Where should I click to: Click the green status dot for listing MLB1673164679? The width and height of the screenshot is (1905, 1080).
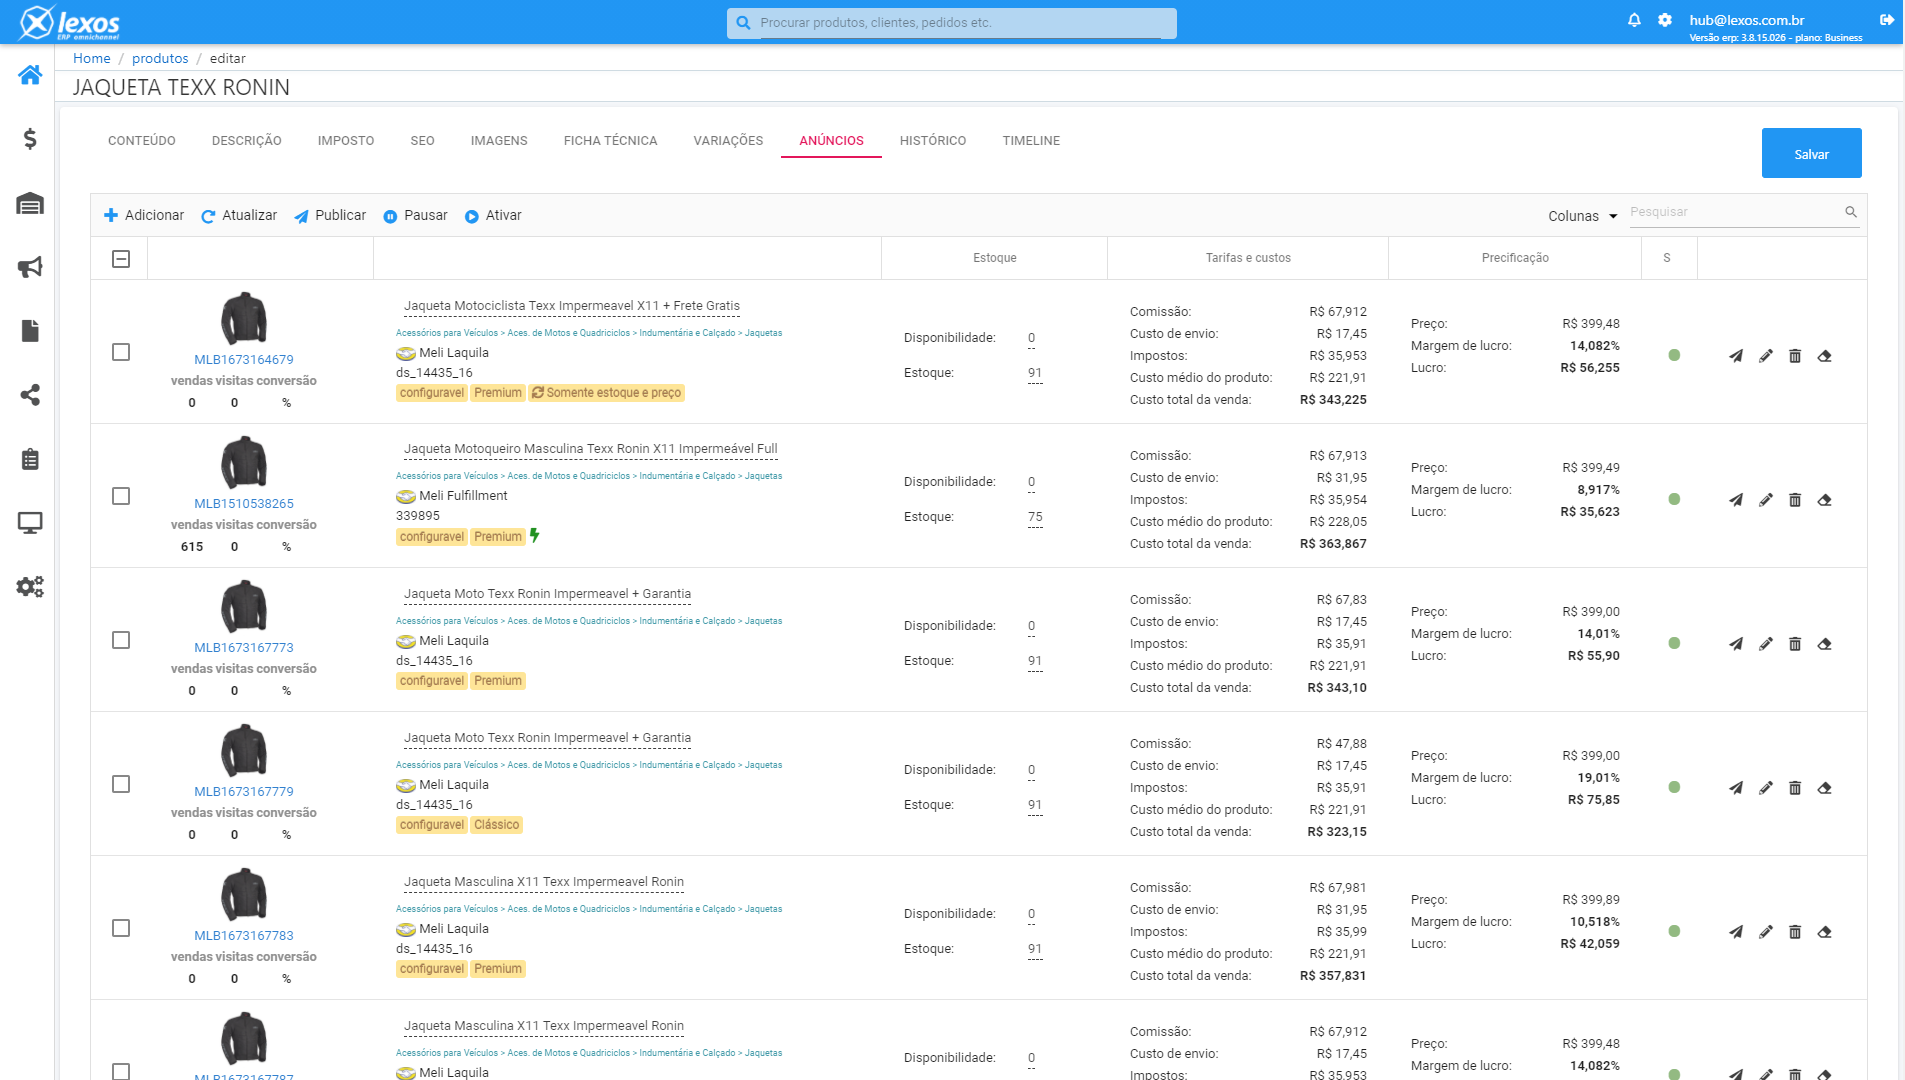click(x=1674, y=355)
